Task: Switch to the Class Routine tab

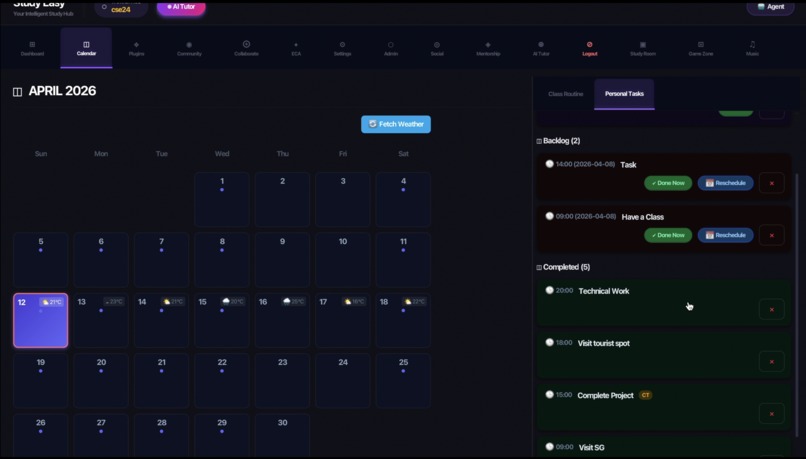Action: (565, 94)
